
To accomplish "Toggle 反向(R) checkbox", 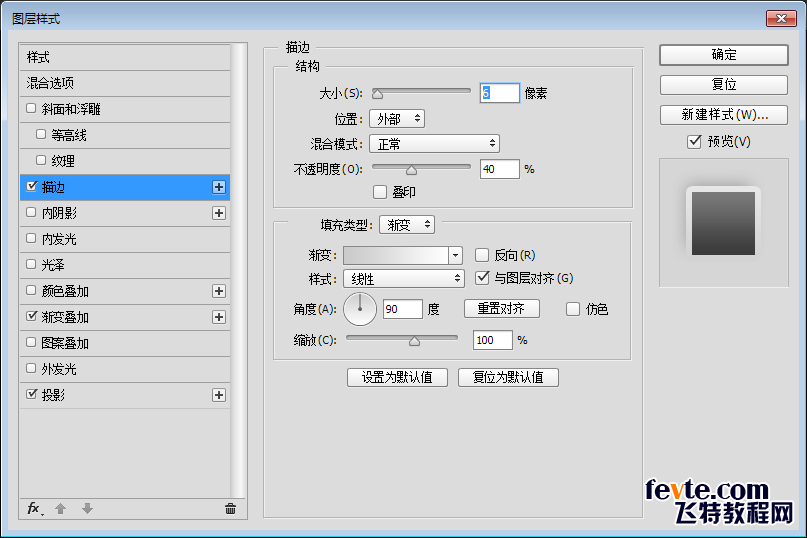I will 482,255.
